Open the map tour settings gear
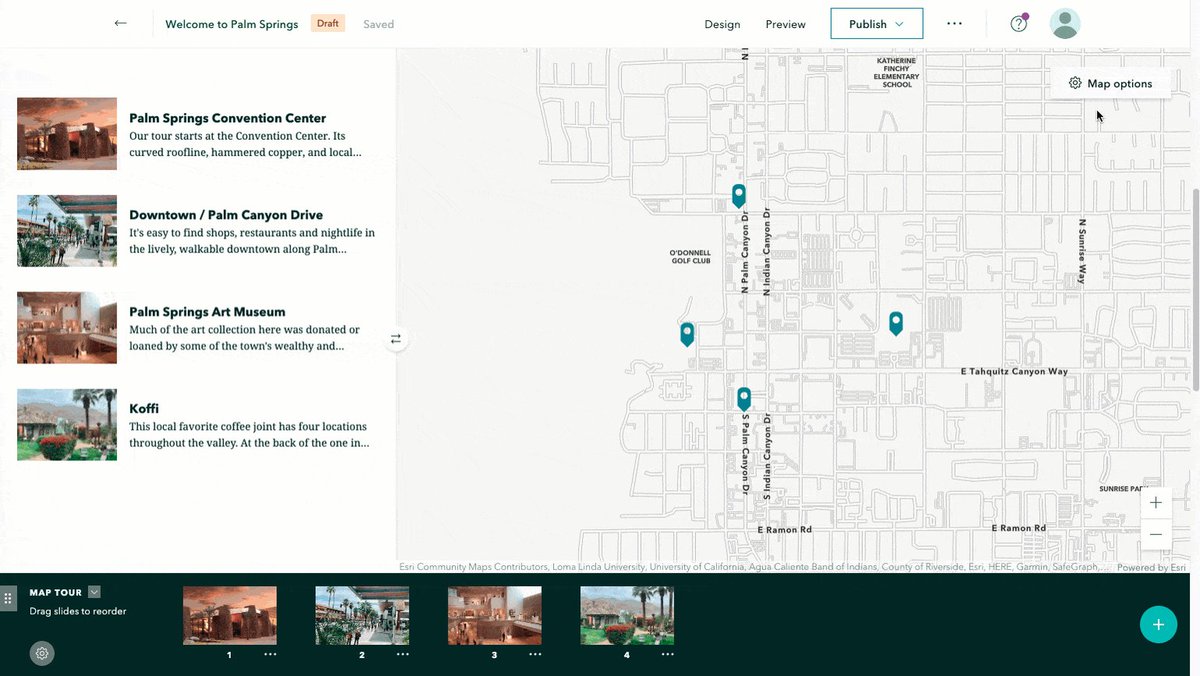1200x676 pixels. pos(41,653)
